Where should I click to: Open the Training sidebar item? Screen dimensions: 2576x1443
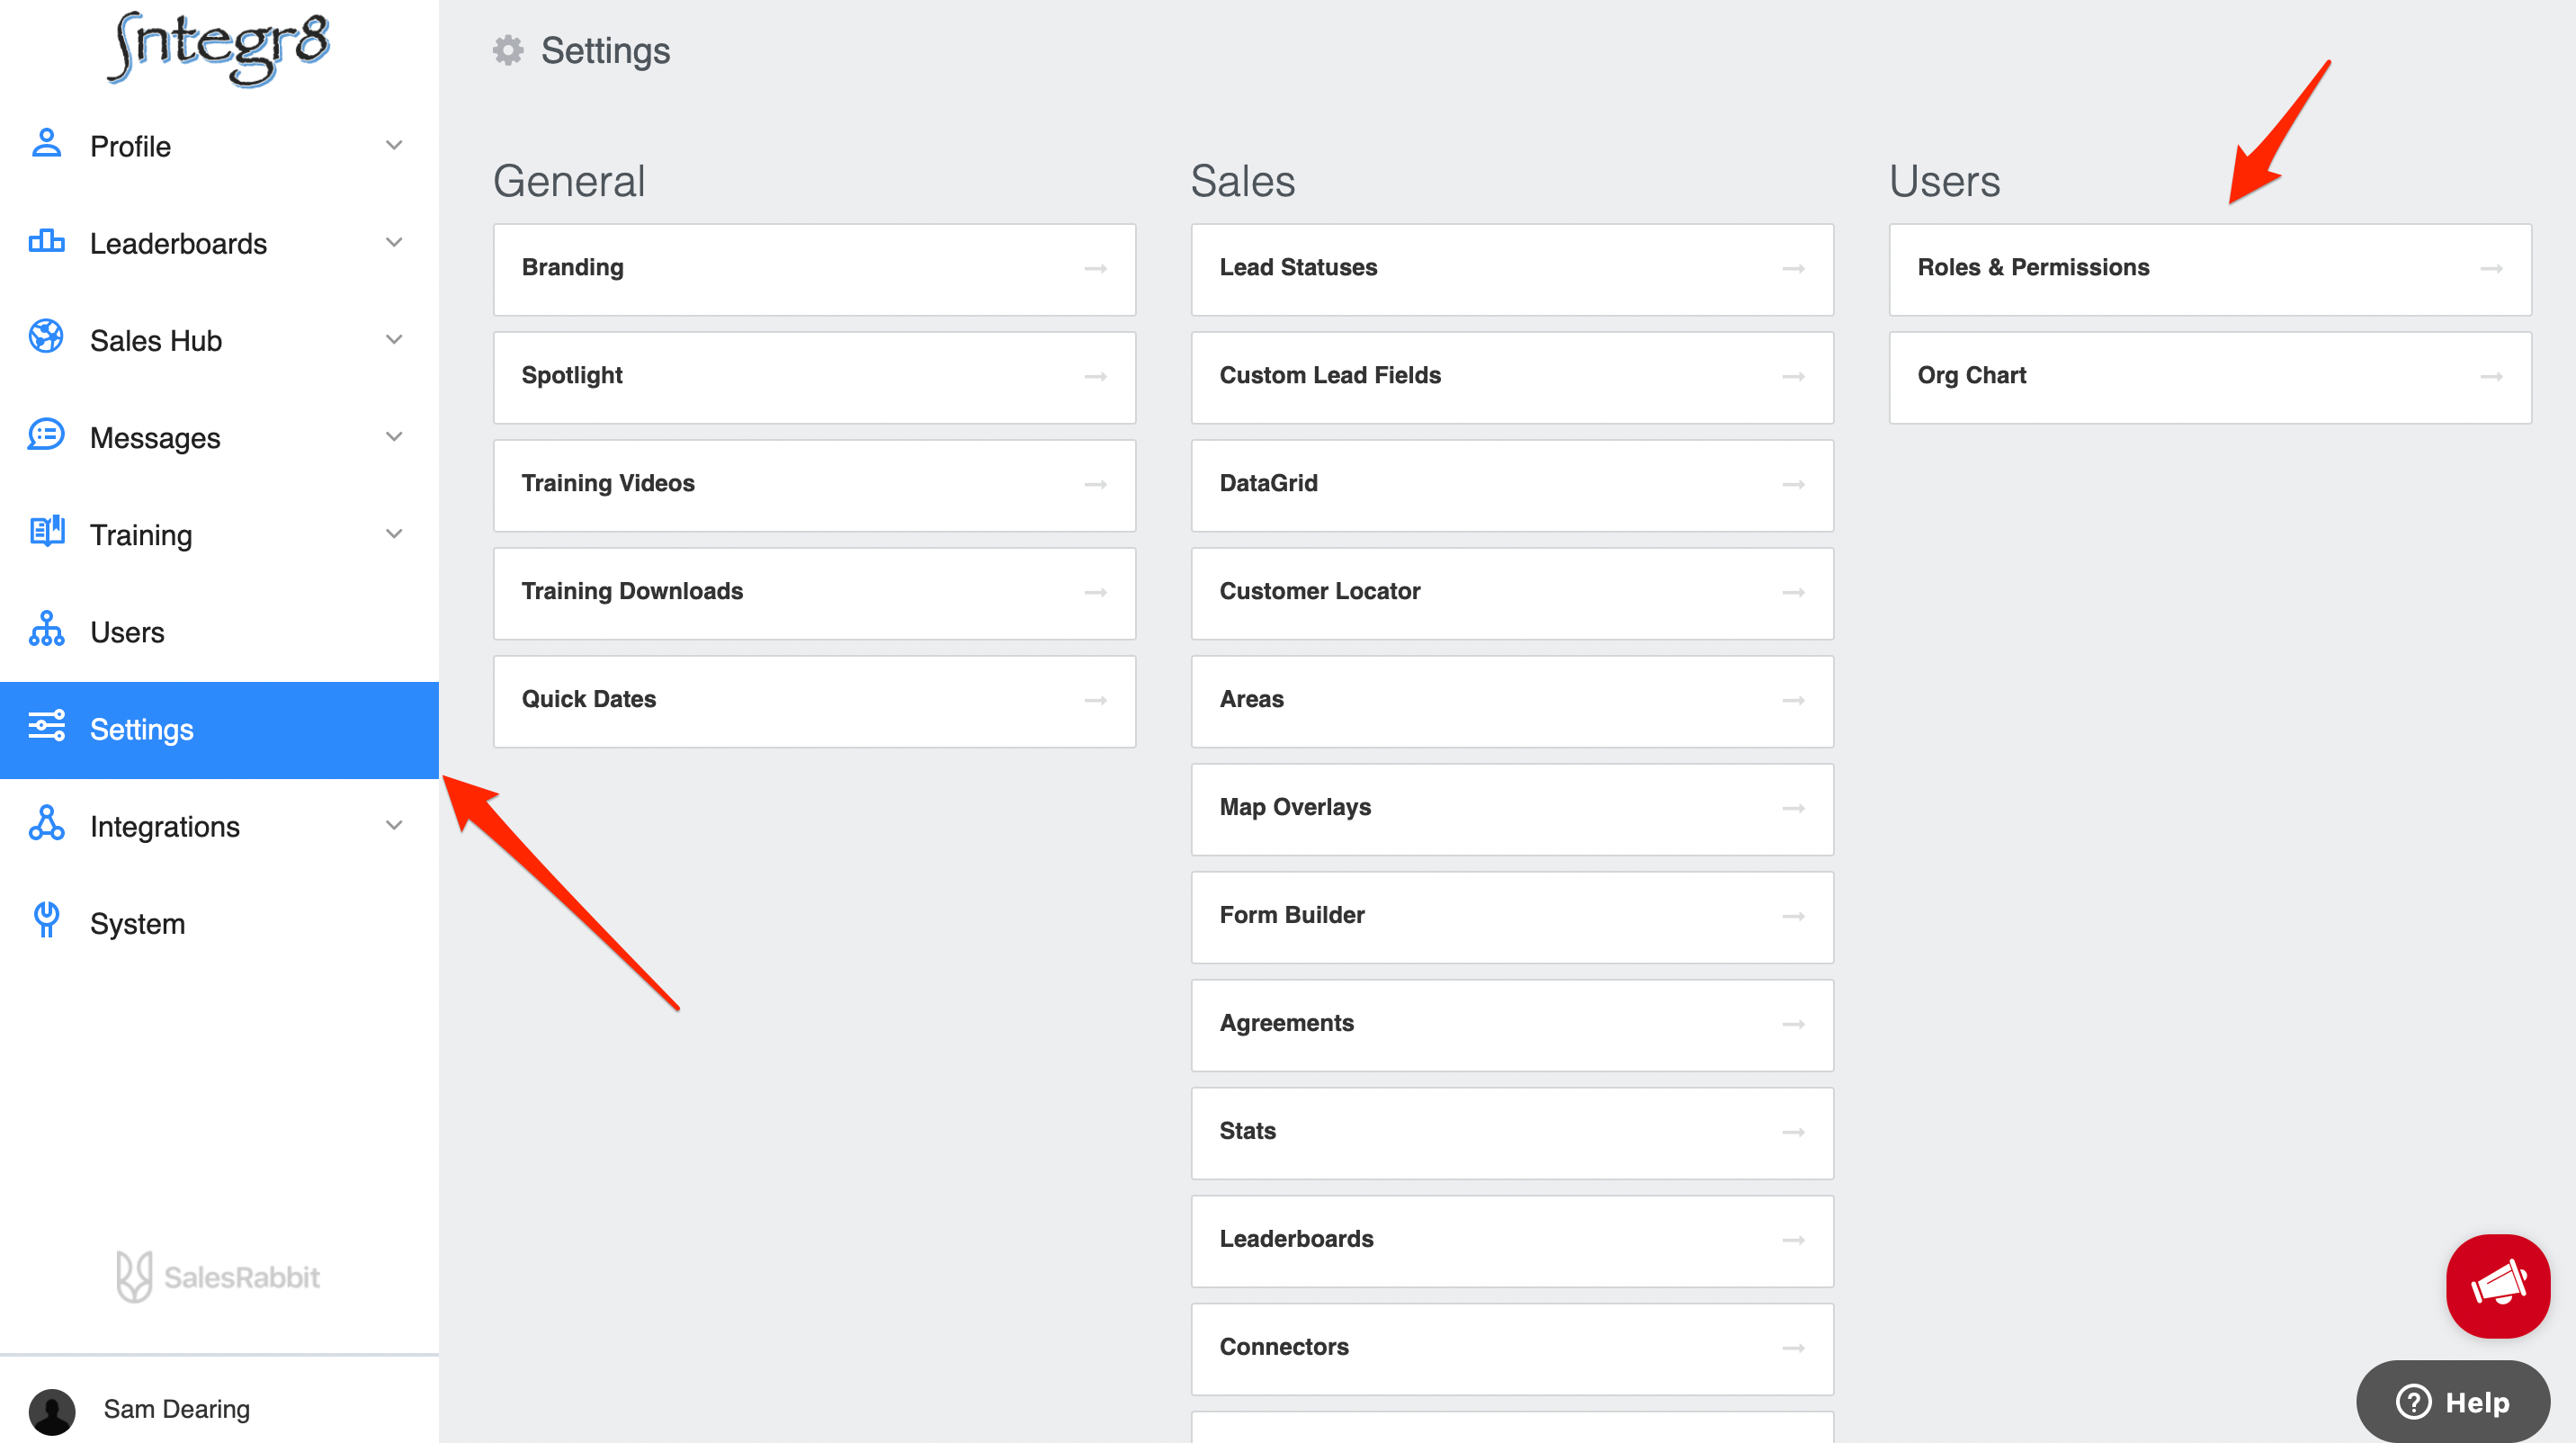(x=219, y=534)
